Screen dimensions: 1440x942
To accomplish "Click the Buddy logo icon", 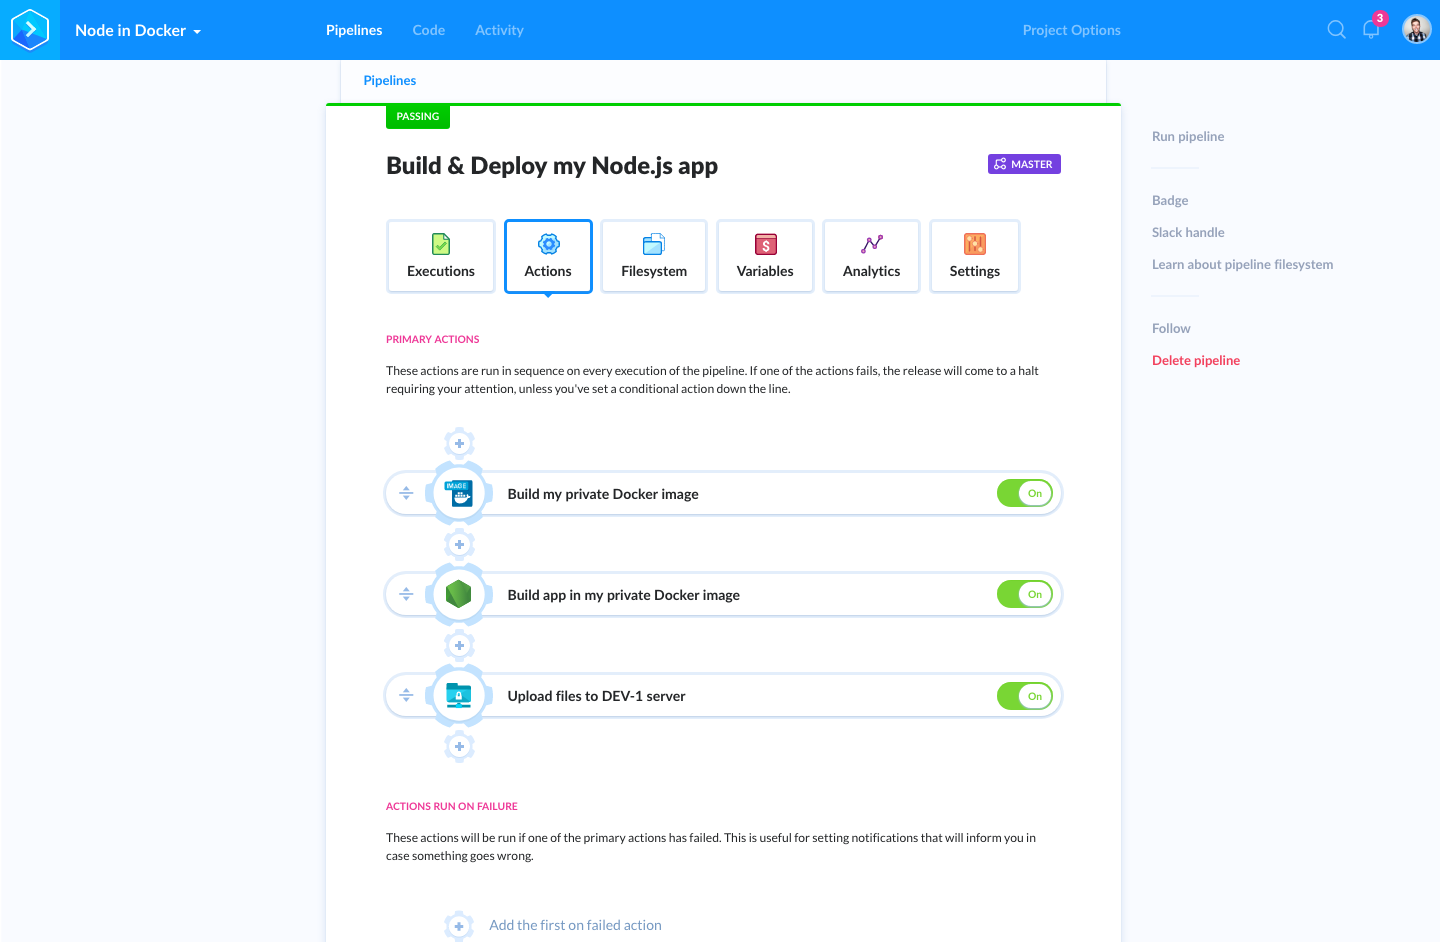I will tap(30, 30).
